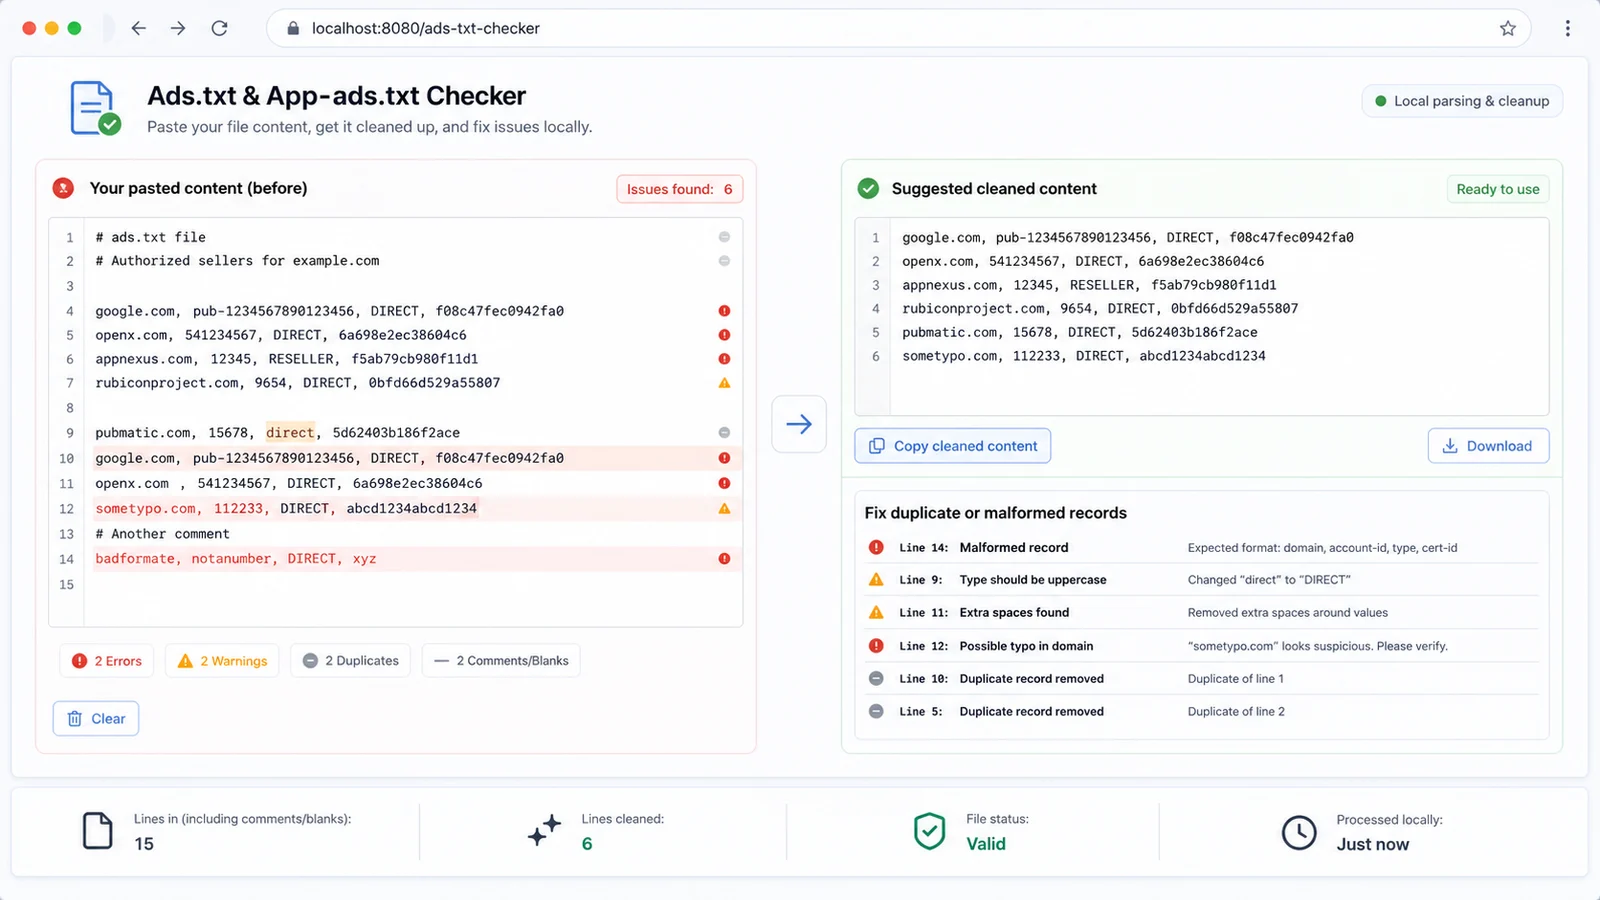
Task: Click the Ads.txt Checker document logo
Action: 94,108
